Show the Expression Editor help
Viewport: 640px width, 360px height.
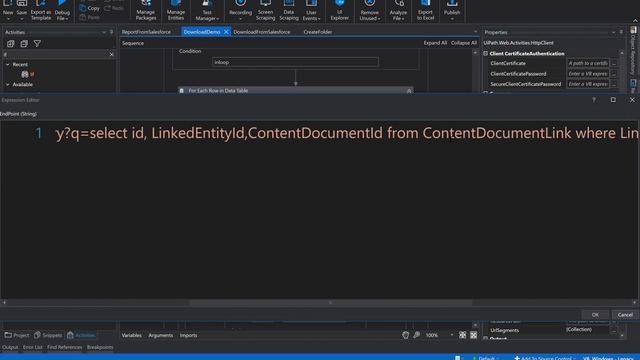594,100
